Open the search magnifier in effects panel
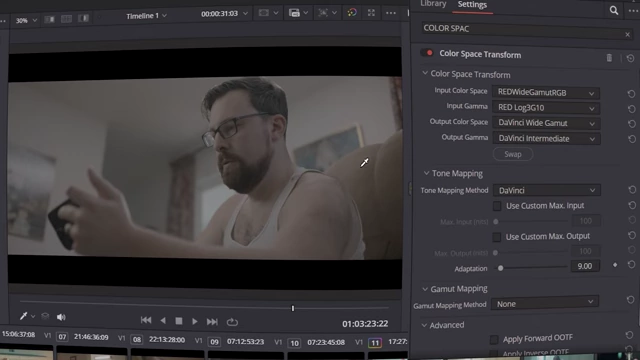 (613, 11)
